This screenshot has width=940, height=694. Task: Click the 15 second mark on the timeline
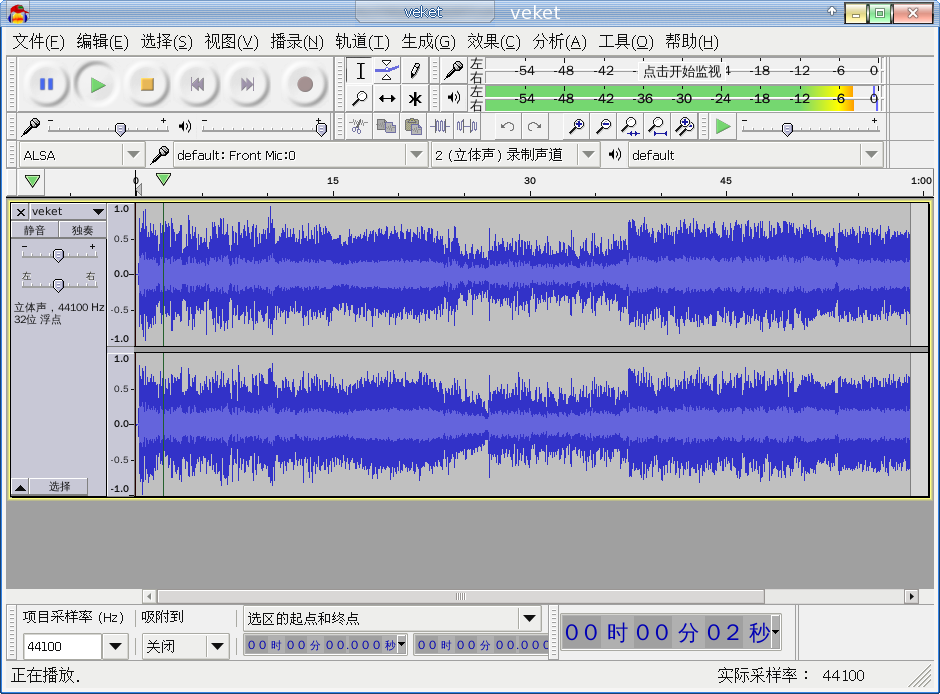[333, 180]
